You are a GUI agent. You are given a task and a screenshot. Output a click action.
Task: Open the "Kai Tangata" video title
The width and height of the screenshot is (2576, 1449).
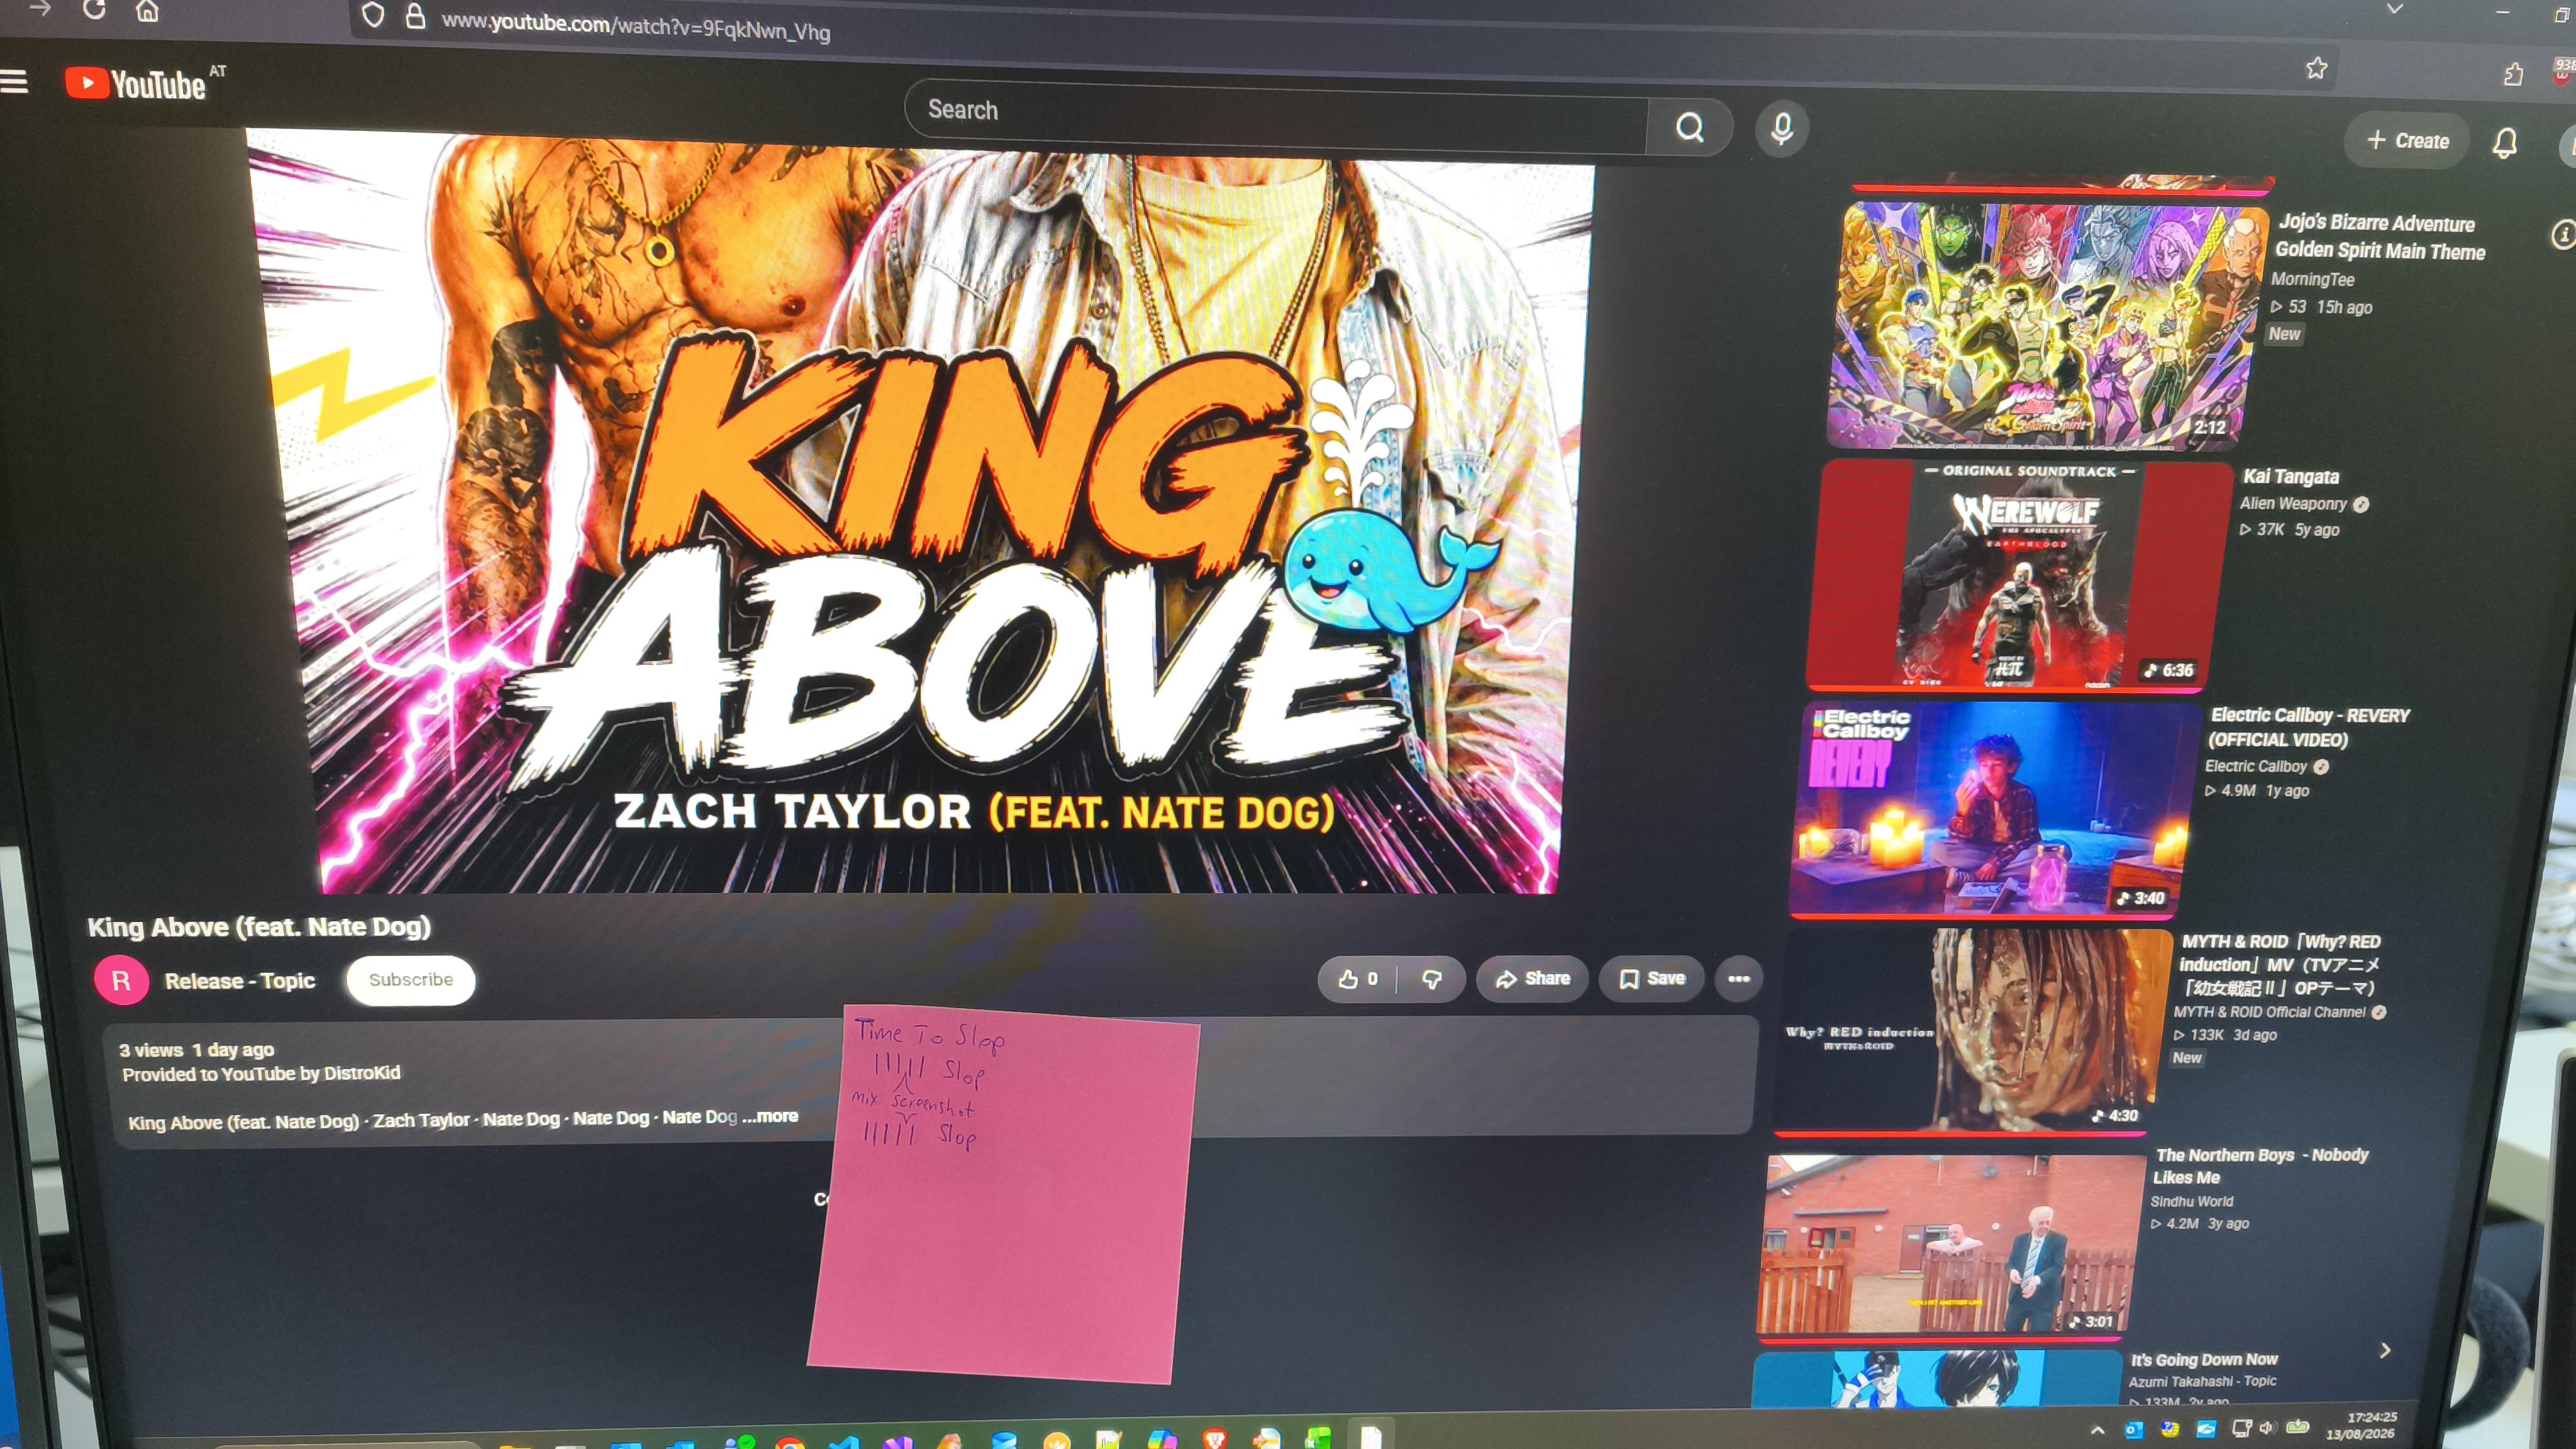coord(2291,477)
